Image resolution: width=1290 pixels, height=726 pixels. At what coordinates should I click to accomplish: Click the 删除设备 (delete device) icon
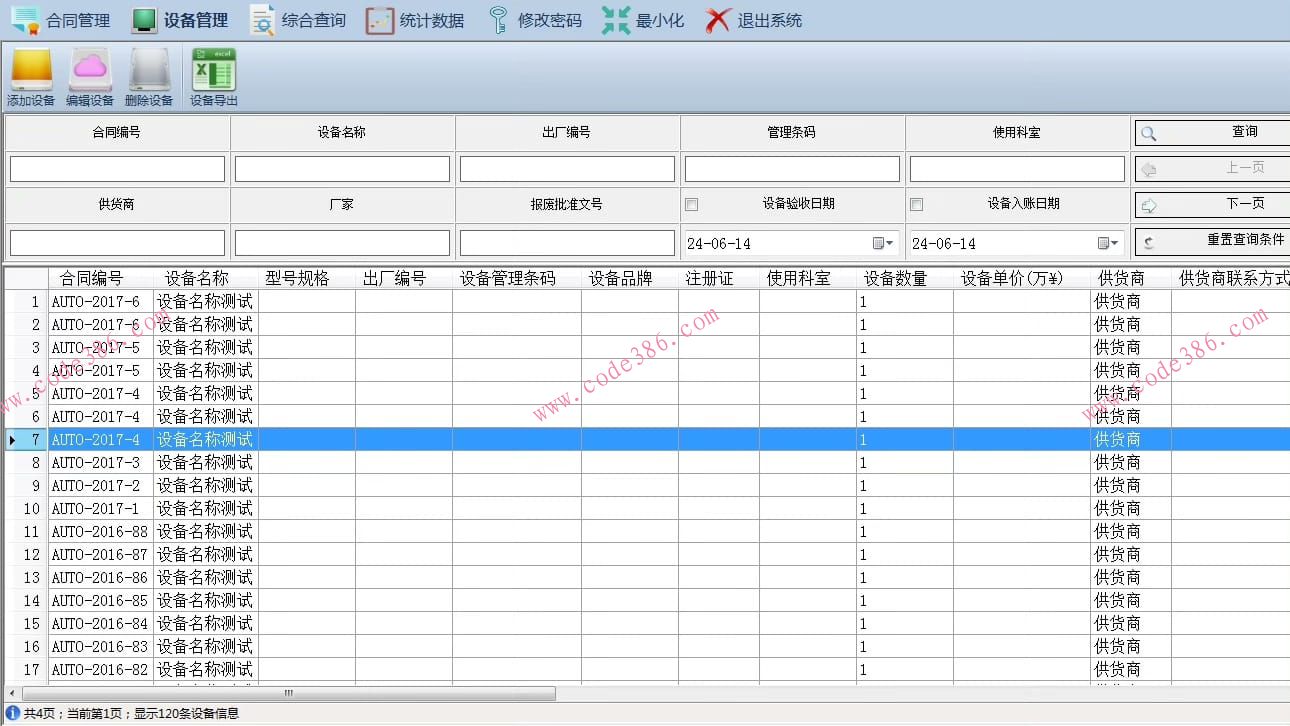click(149, 76)
